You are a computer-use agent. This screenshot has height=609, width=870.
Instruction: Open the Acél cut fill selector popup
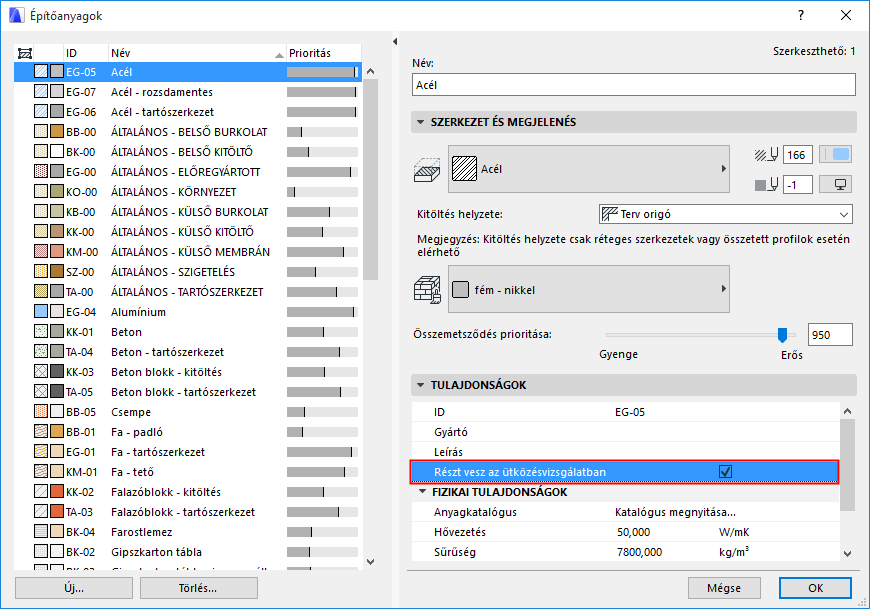coord(589,169)
